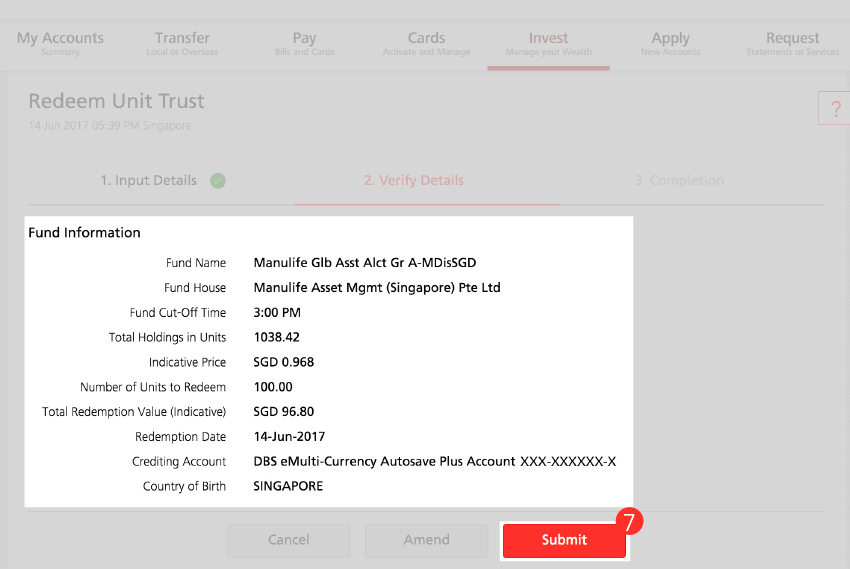The width and height of the screenshot is (850, 569).
Task: Click the Amend button
Action: click(x=427, y=540)
